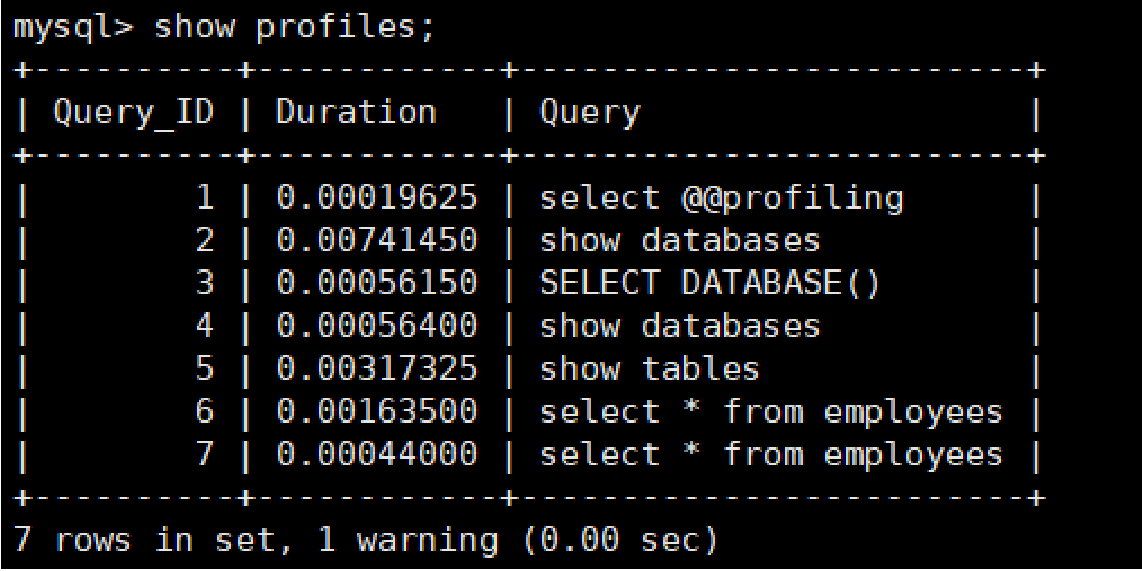Viewport: 1142px width, 571px height.
Task: Click 'select * from employees' in row 7
Action: click(771, 456)
